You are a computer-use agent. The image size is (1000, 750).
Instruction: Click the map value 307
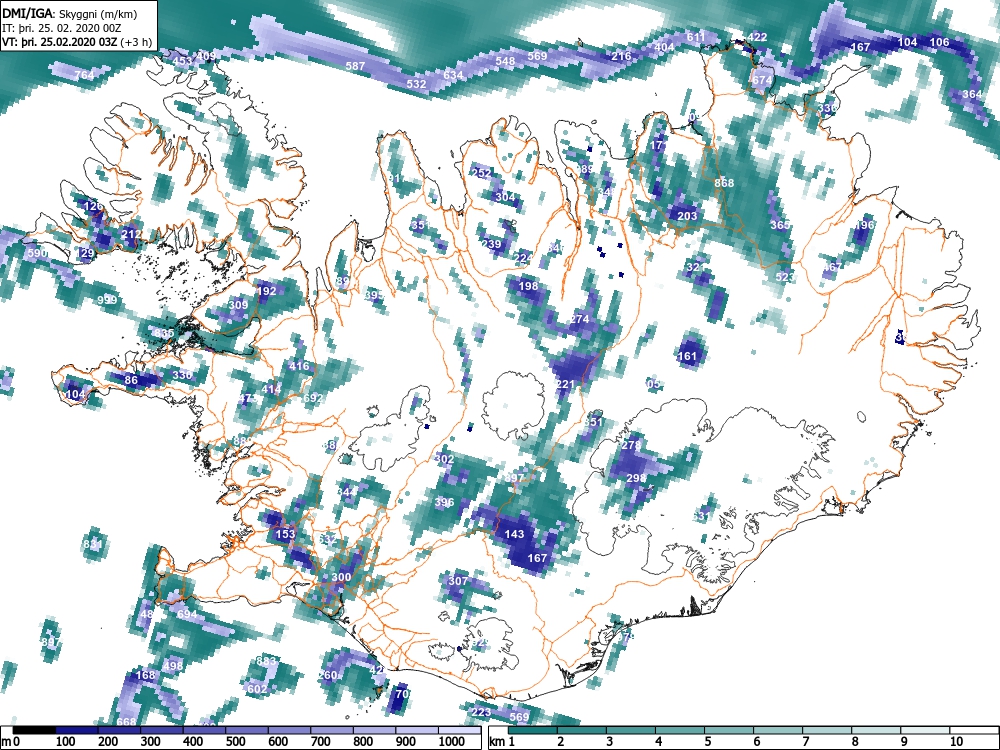coord(458,581)
